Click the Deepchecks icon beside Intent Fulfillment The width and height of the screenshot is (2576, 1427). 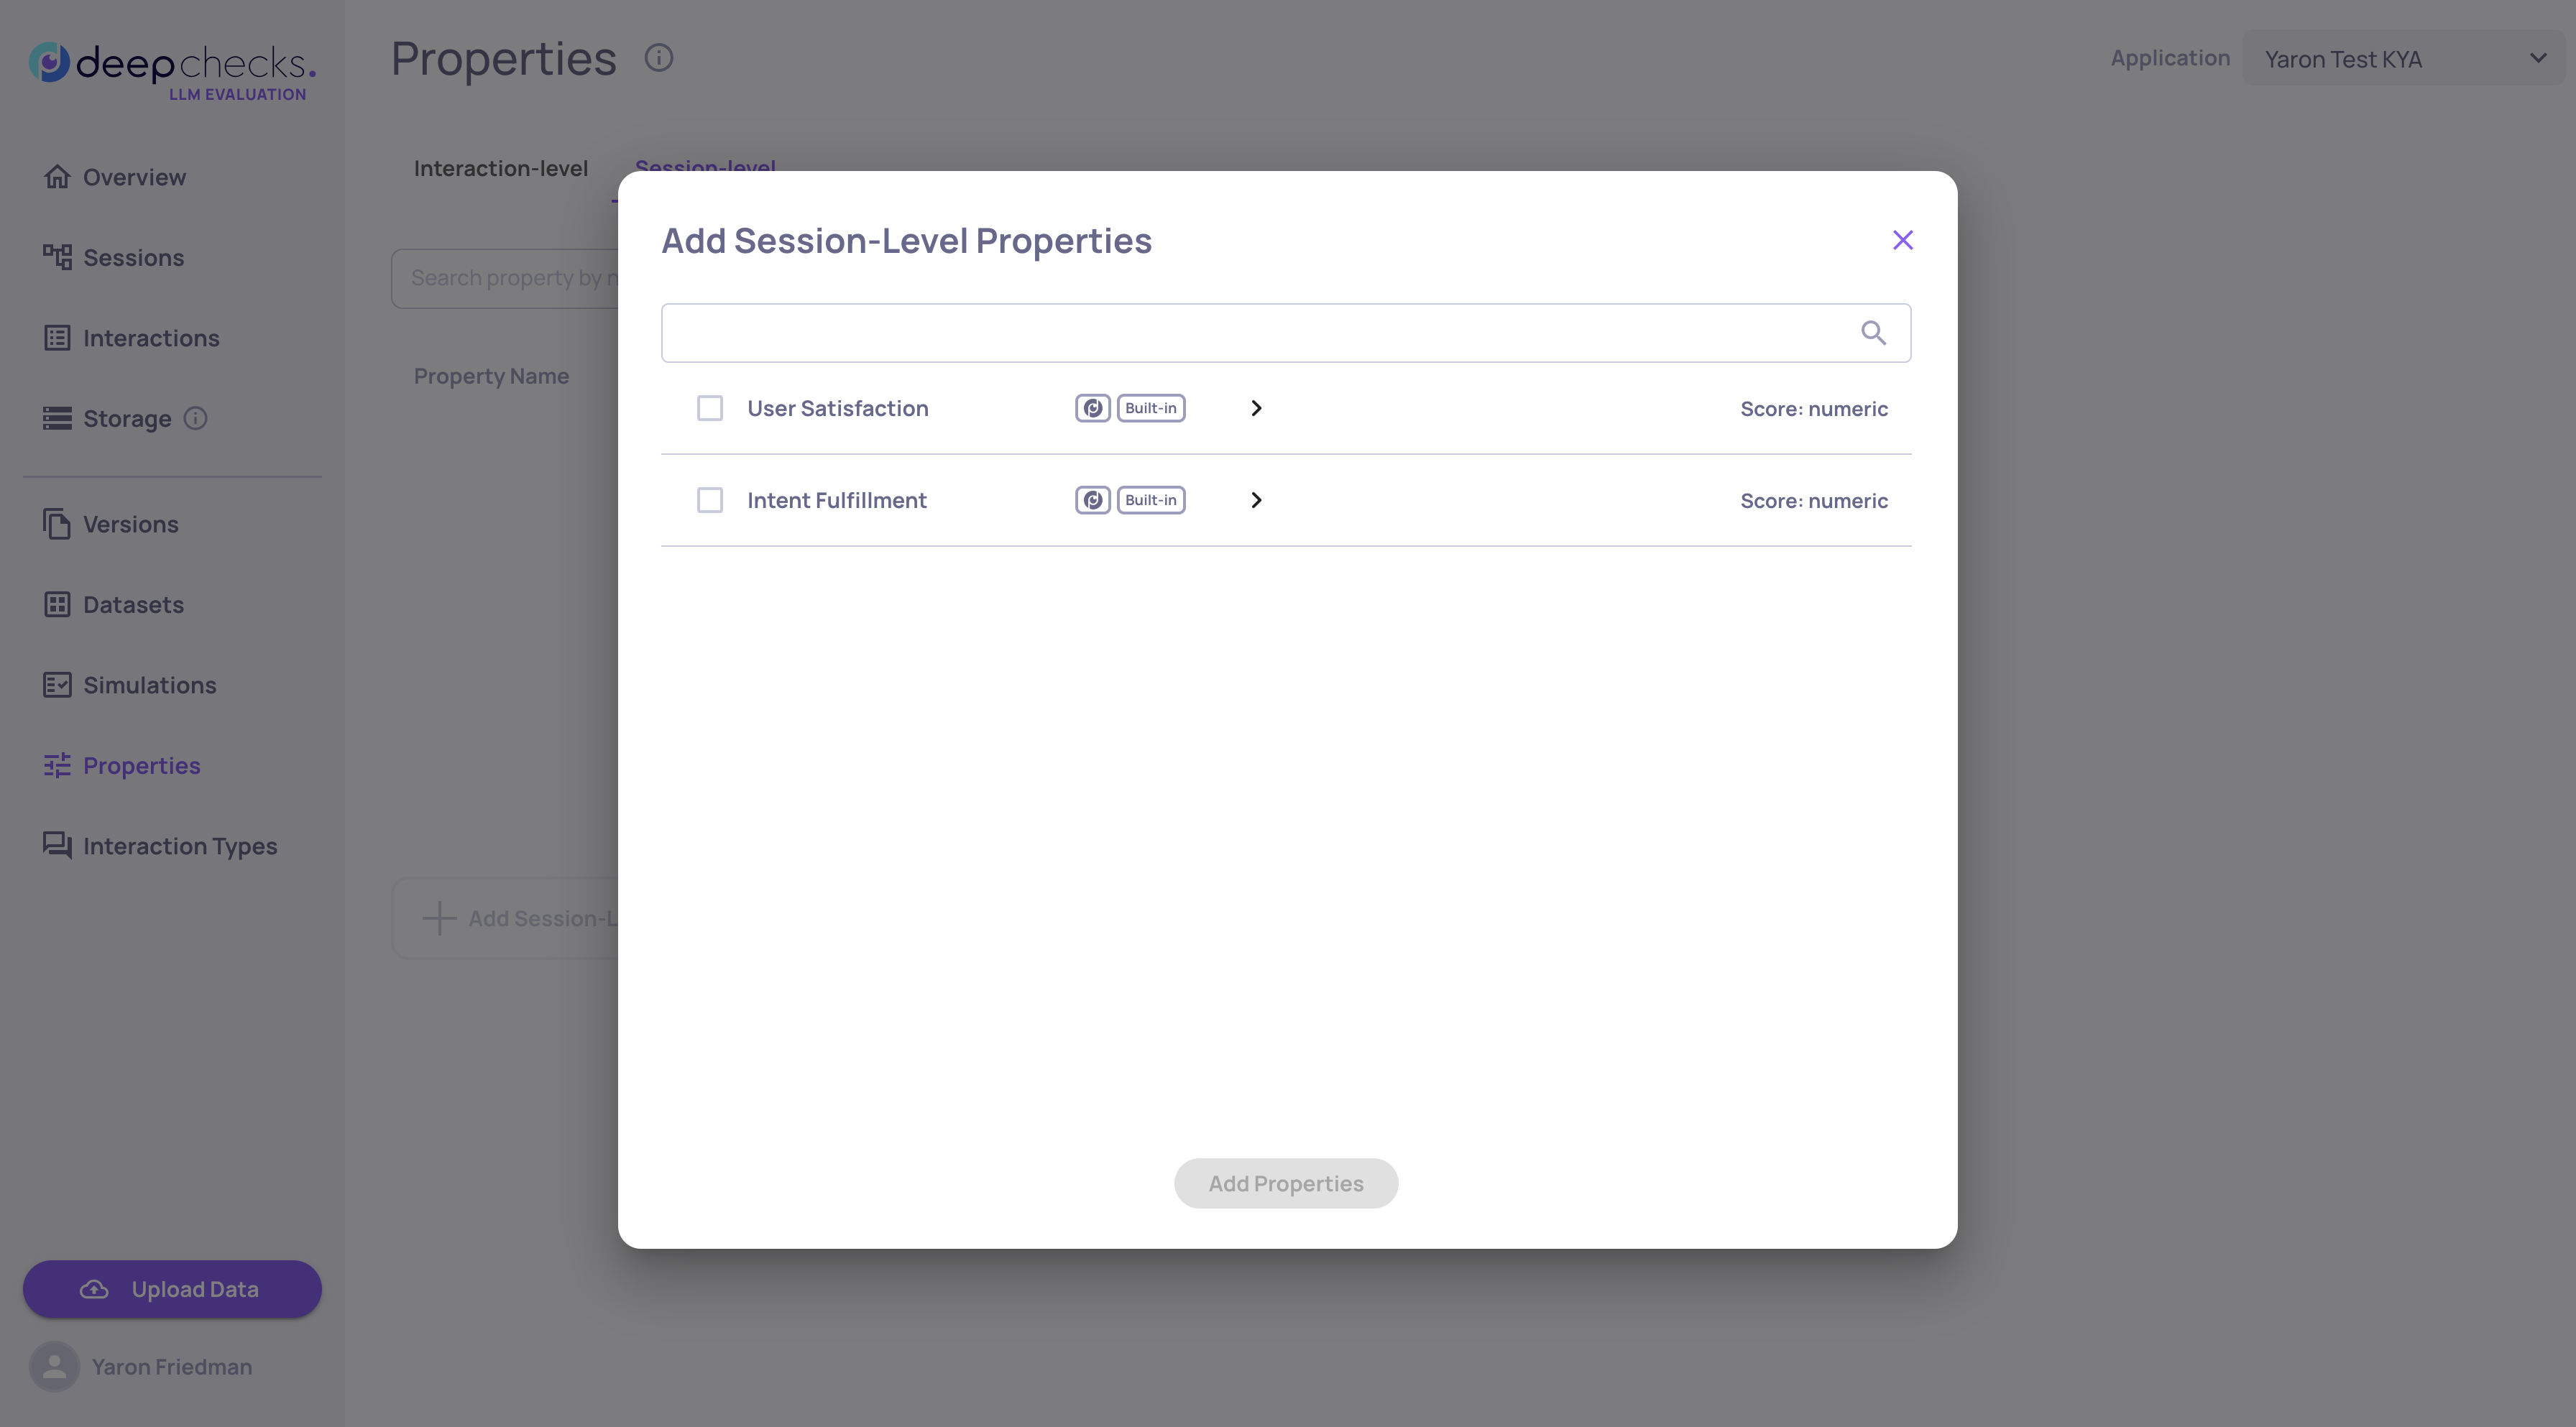pyautogui.click(x=1092, y=500)
